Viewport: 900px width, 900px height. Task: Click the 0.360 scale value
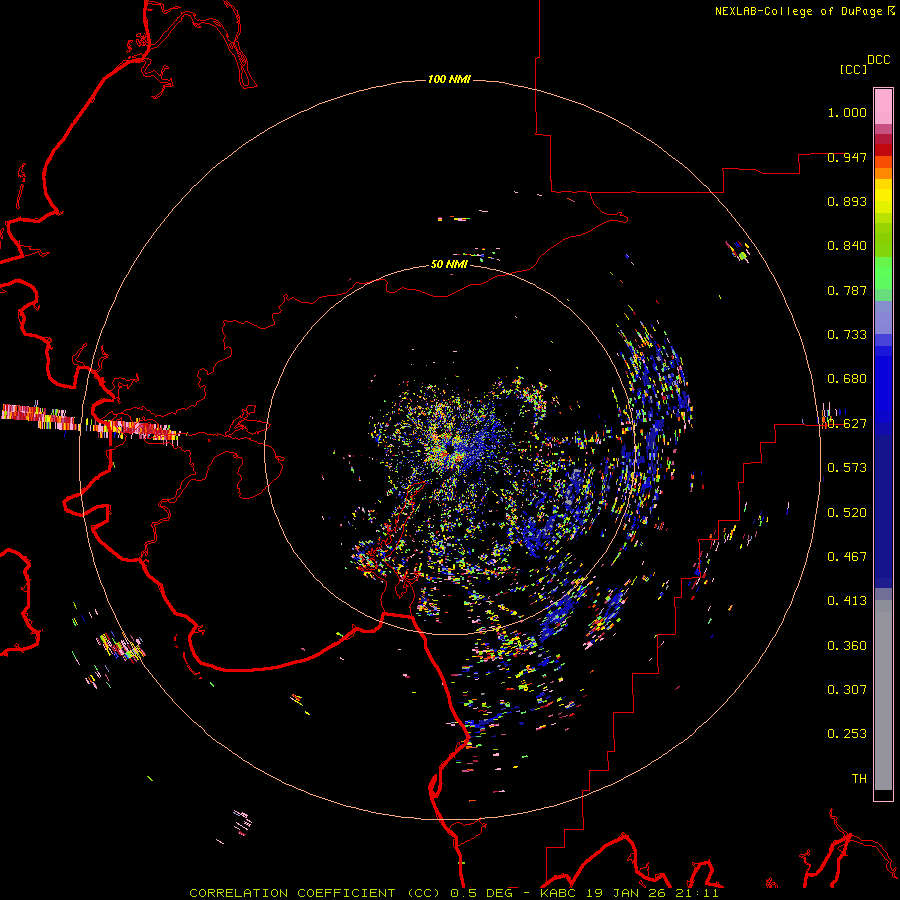point(847,646)
